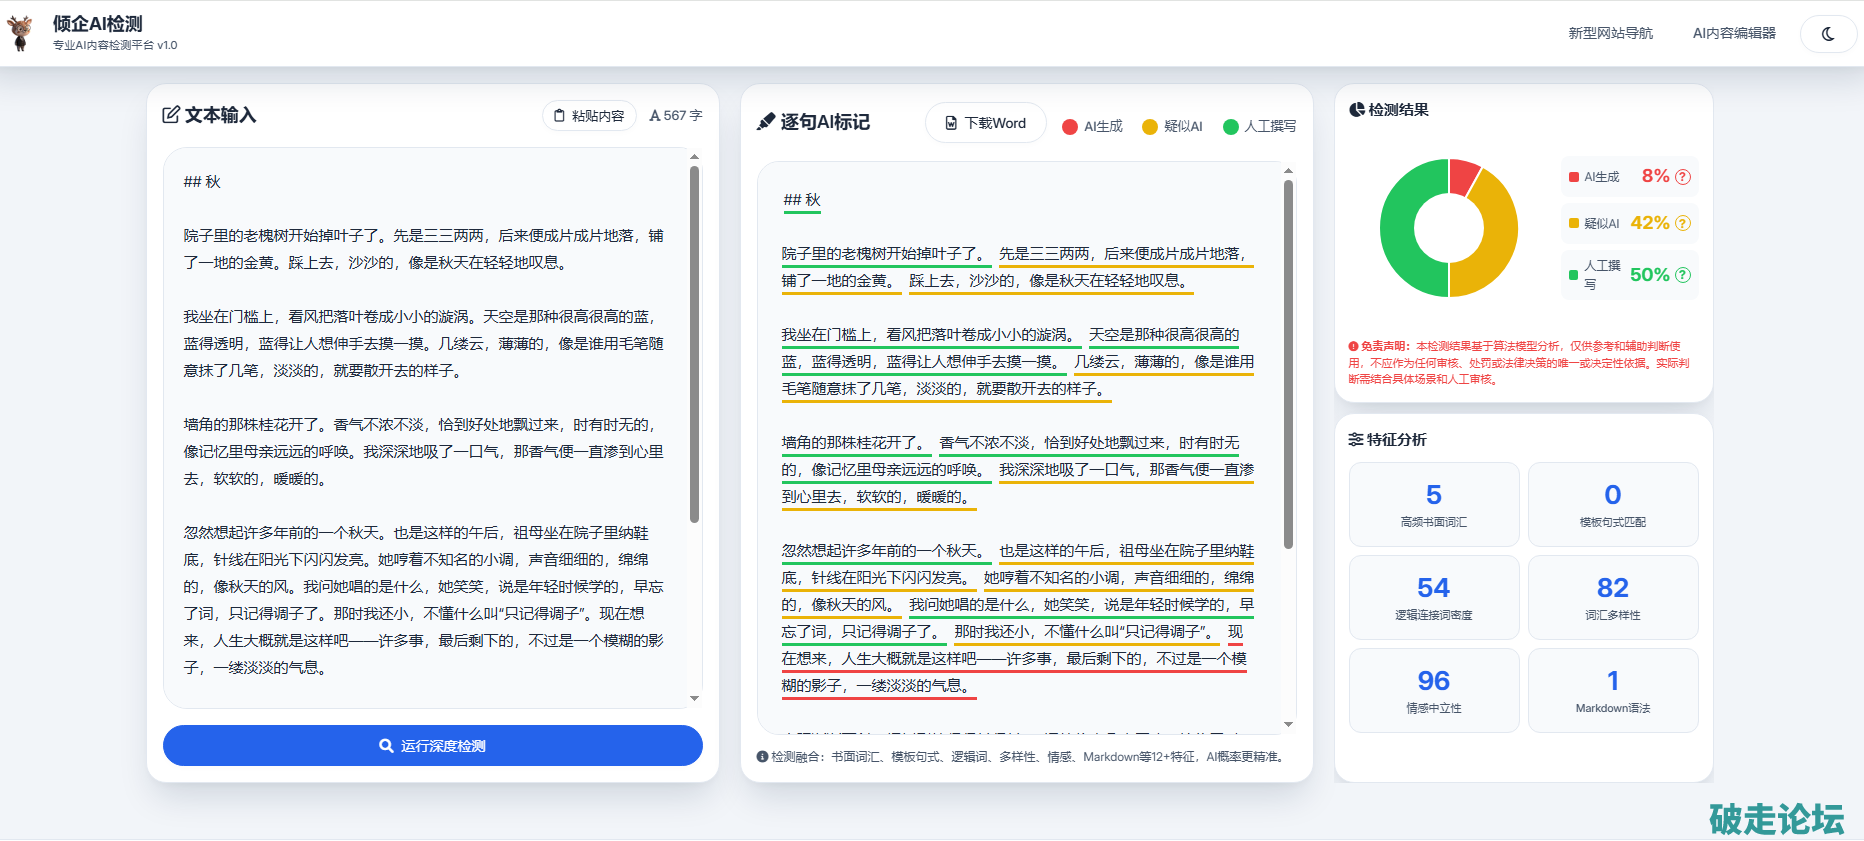This screenshot has width=1864, height=841.
Task: Open the AI内容编辑器 menu item
Action: point(1734,33)
